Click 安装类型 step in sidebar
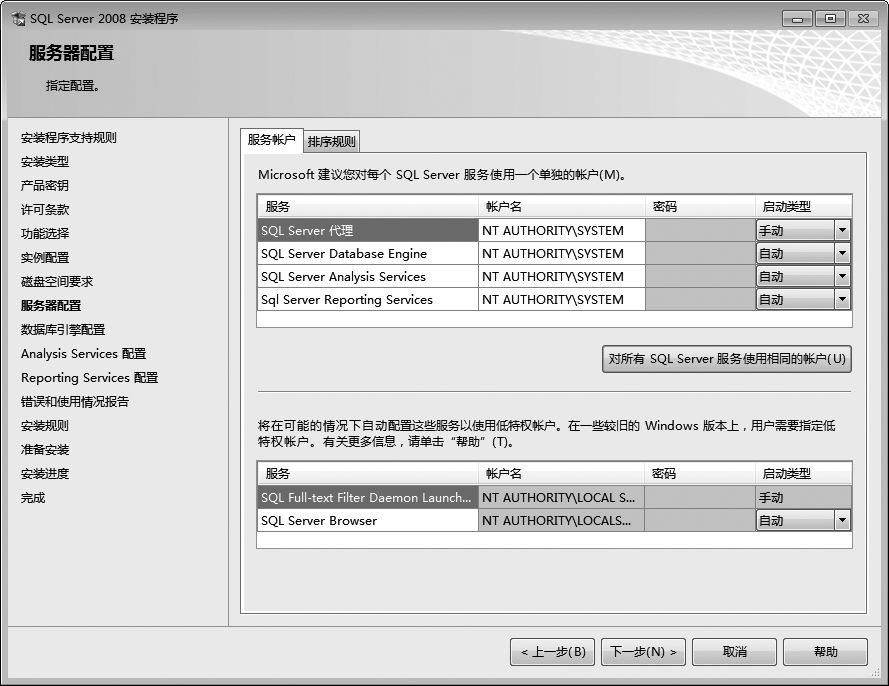The width and height of the screenshot is (889, 686). (x=45, y=162)
